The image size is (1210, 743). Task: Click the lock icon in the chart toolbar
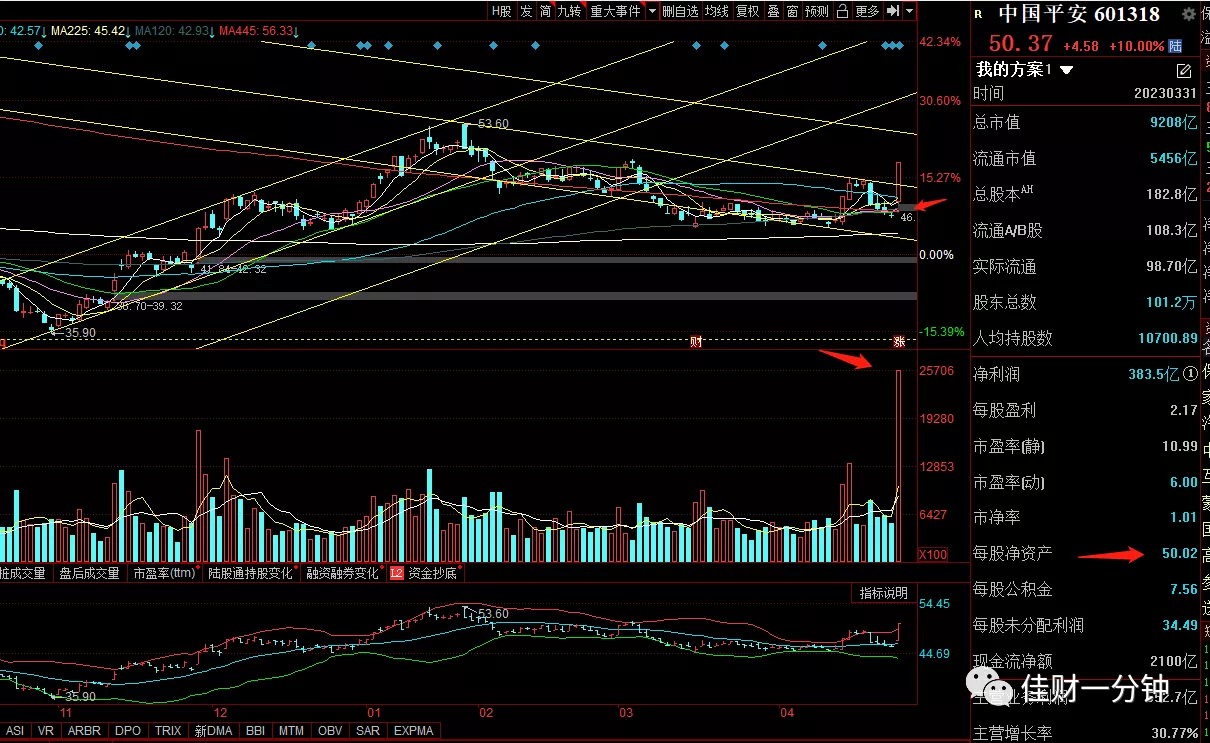pos(841,11)
